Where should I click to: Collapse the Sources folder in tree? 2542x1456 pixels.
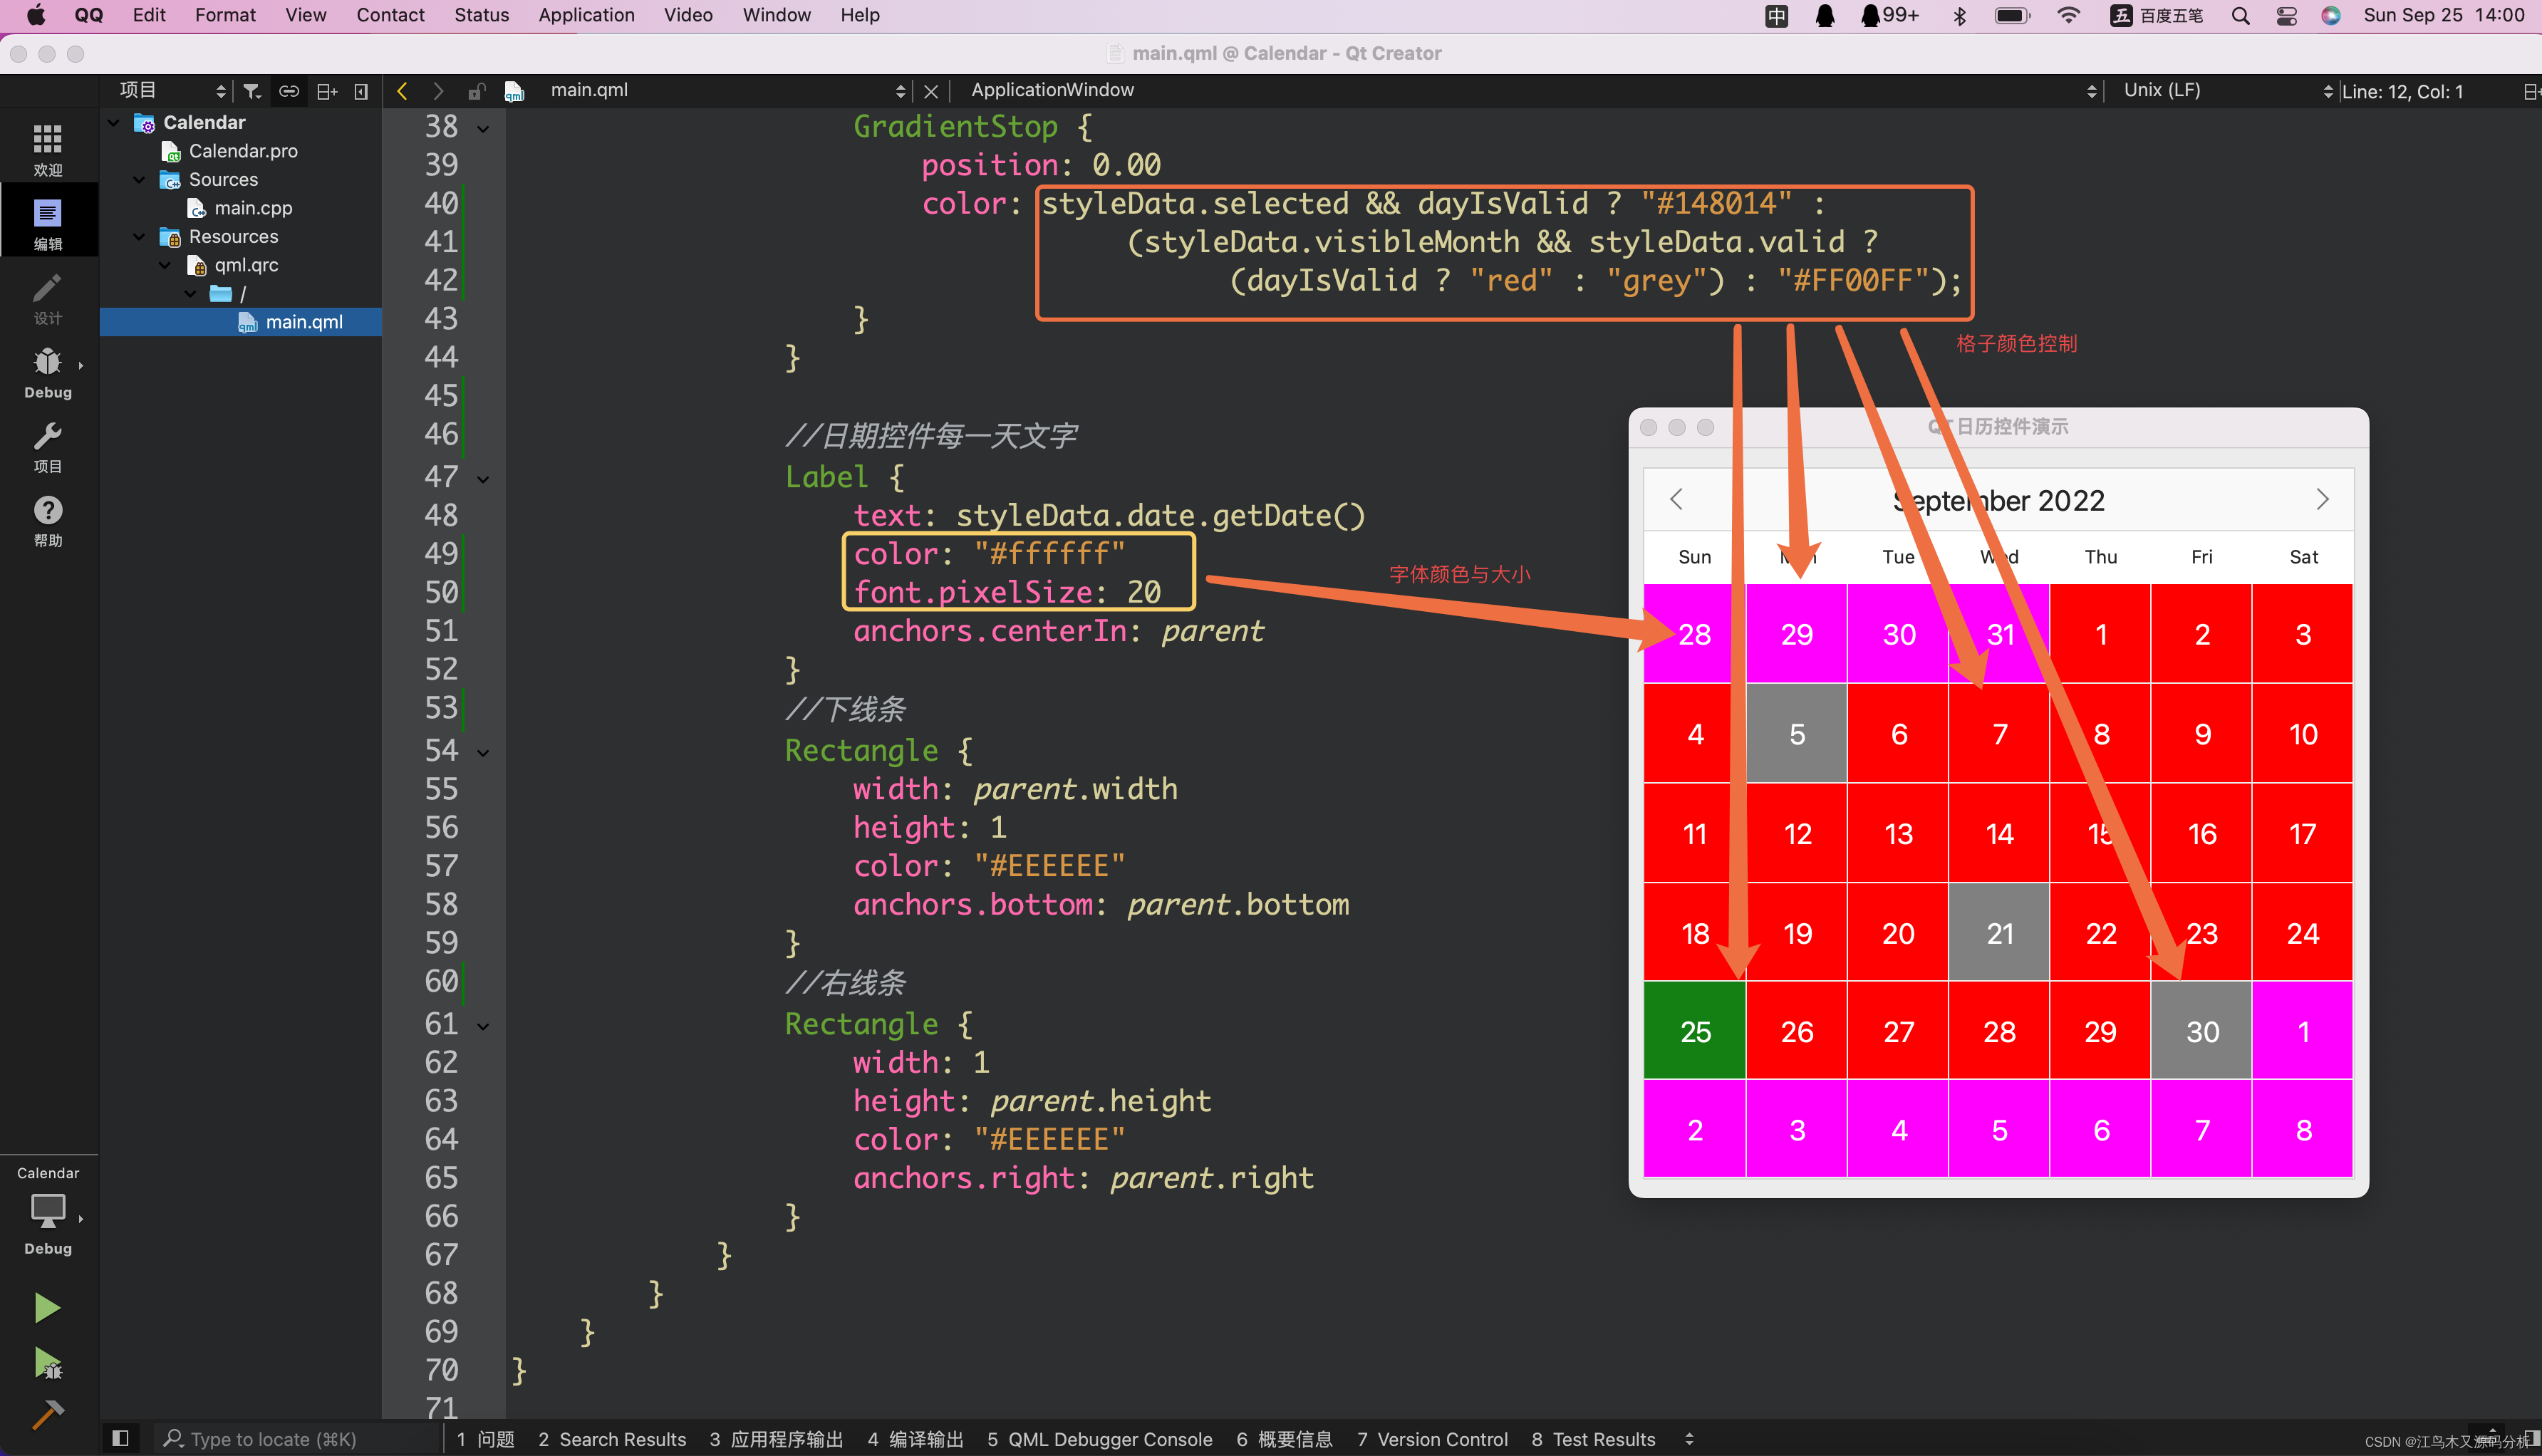(139, 179)
